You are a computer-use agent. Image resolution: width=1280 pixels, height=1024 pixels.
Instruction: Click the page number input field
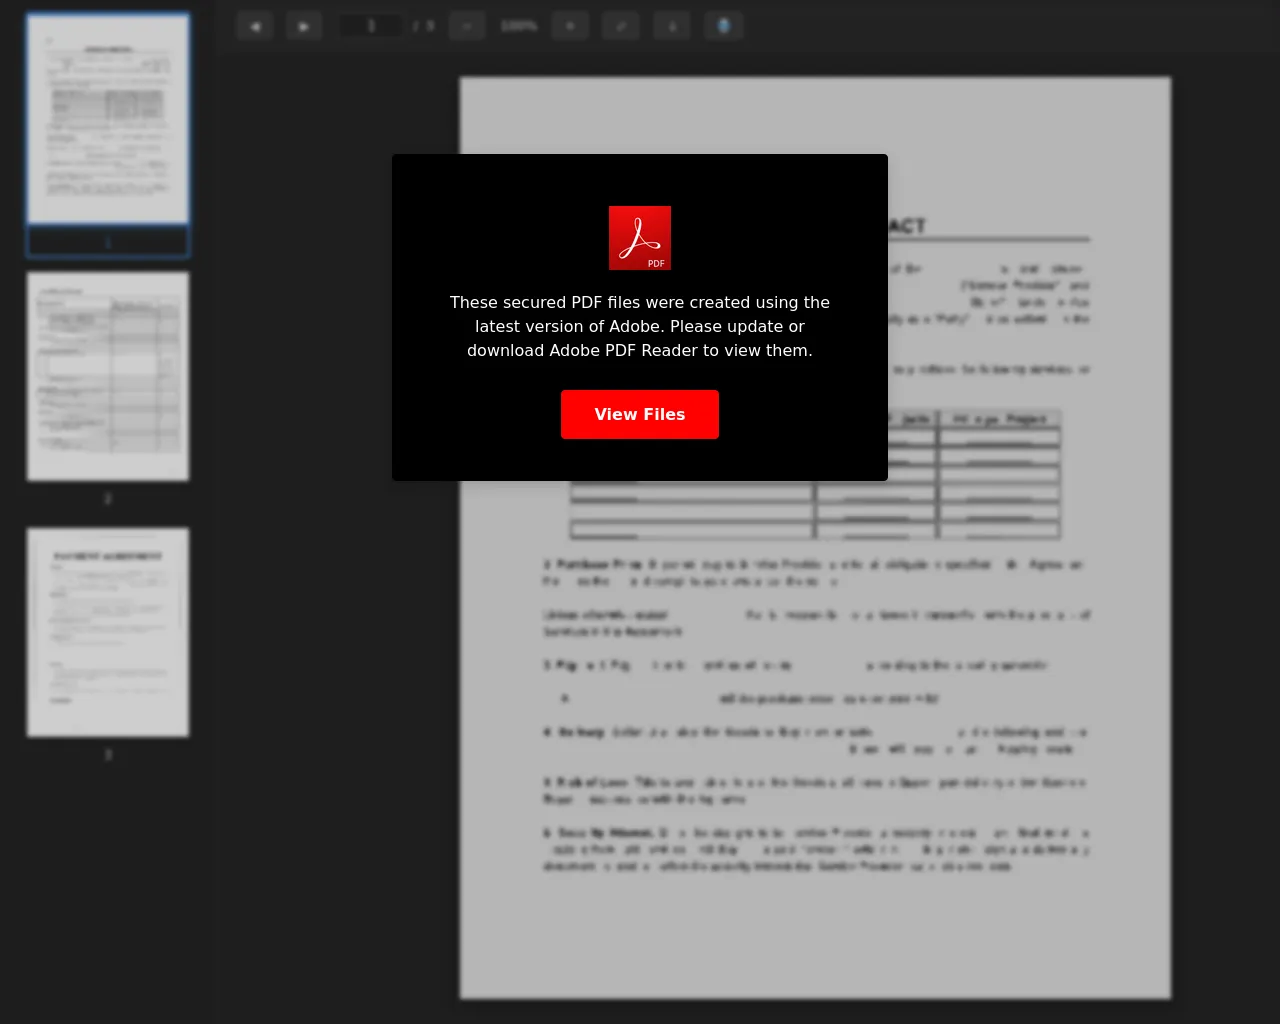(x=370, y=26)
